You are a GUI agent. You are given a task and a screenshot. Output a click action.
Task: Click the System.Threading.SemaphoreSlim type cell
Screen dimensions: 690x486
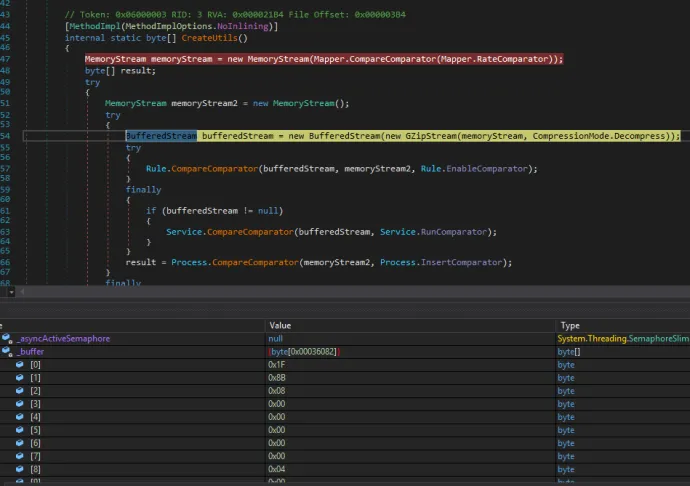(623, 339)
